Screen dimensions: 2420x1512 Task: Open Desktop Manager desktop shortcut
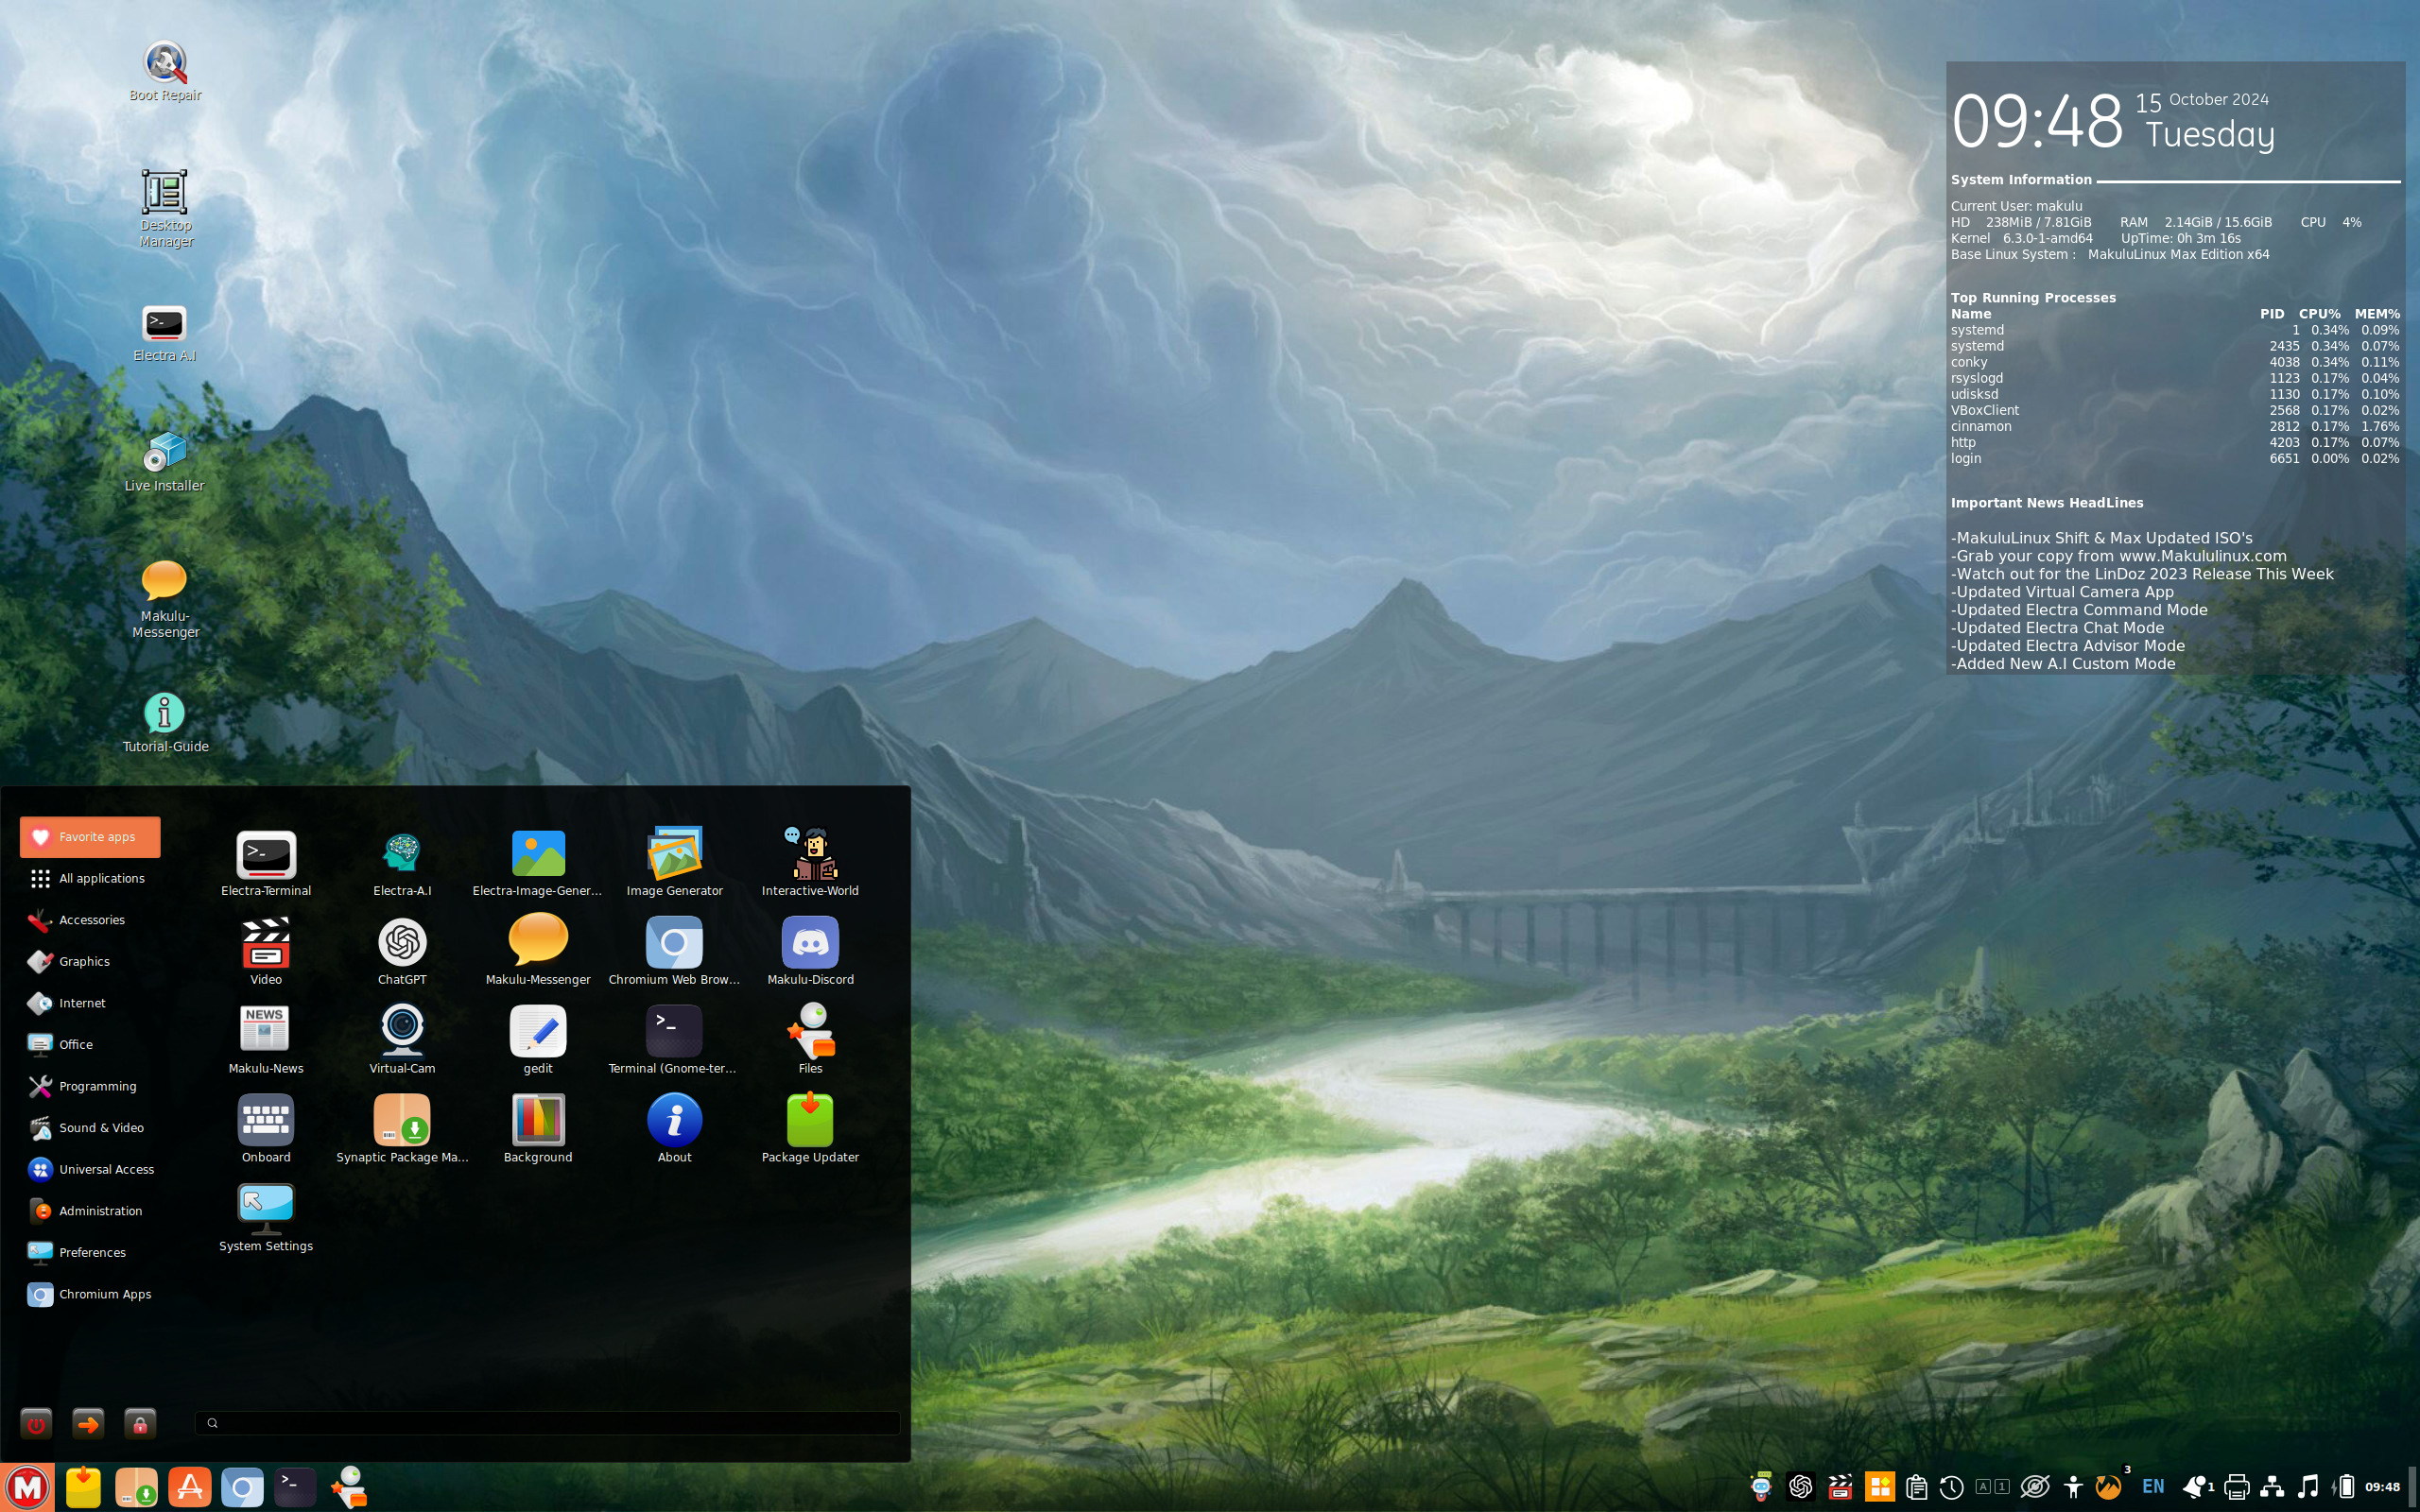(165, 209)
